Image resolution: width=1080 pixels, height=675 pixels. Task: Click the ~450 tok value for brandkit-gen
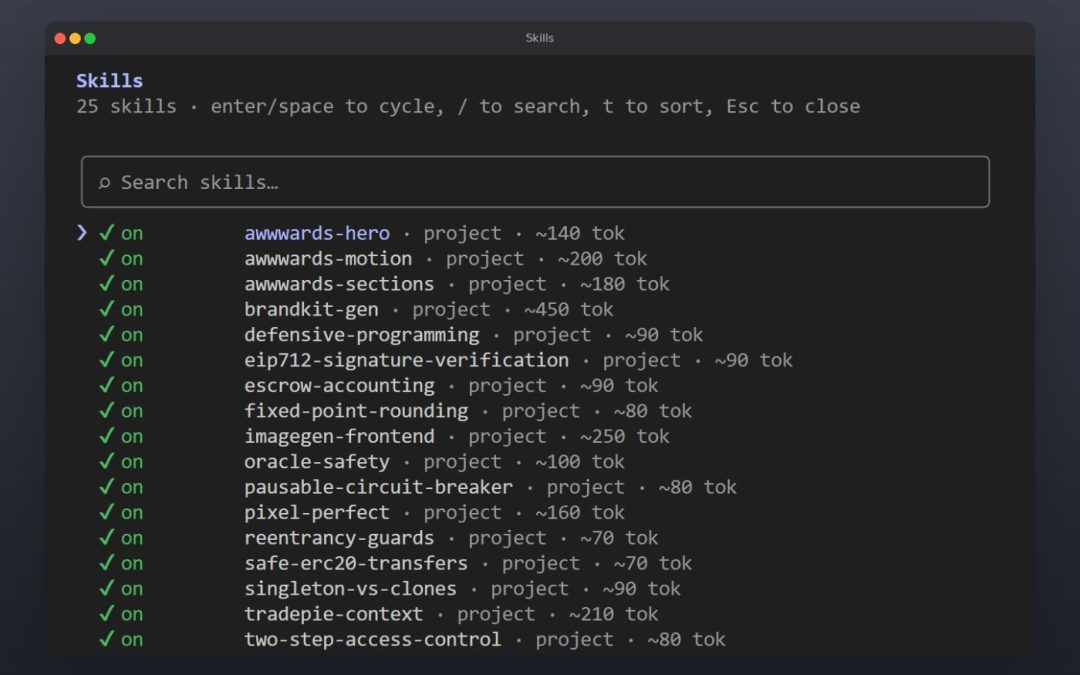coord(568,310)
